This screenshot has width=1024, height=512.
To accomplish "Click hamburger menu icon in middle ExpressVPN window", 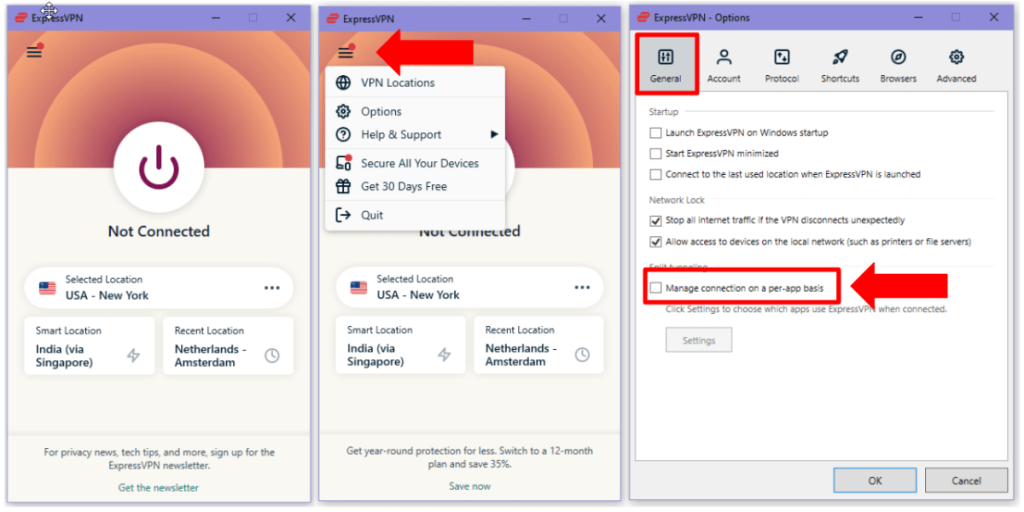I will coord(345,52).
